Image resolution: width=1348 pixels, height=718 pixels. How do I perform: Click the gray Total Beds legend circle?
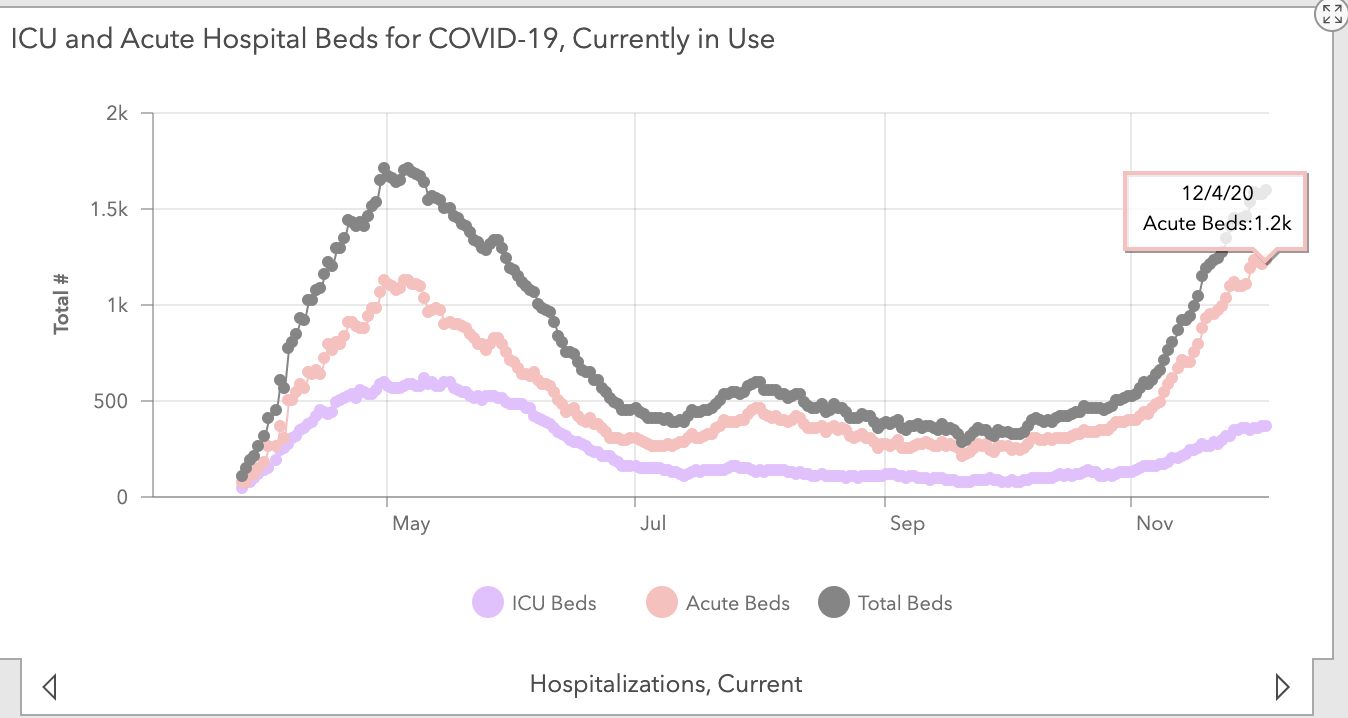[x=833, y=603]
